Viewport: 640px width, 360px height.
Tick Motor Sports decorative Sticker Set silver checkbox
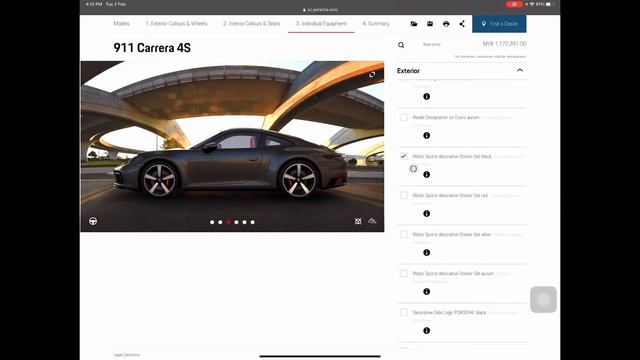click(x=404, y=234)
